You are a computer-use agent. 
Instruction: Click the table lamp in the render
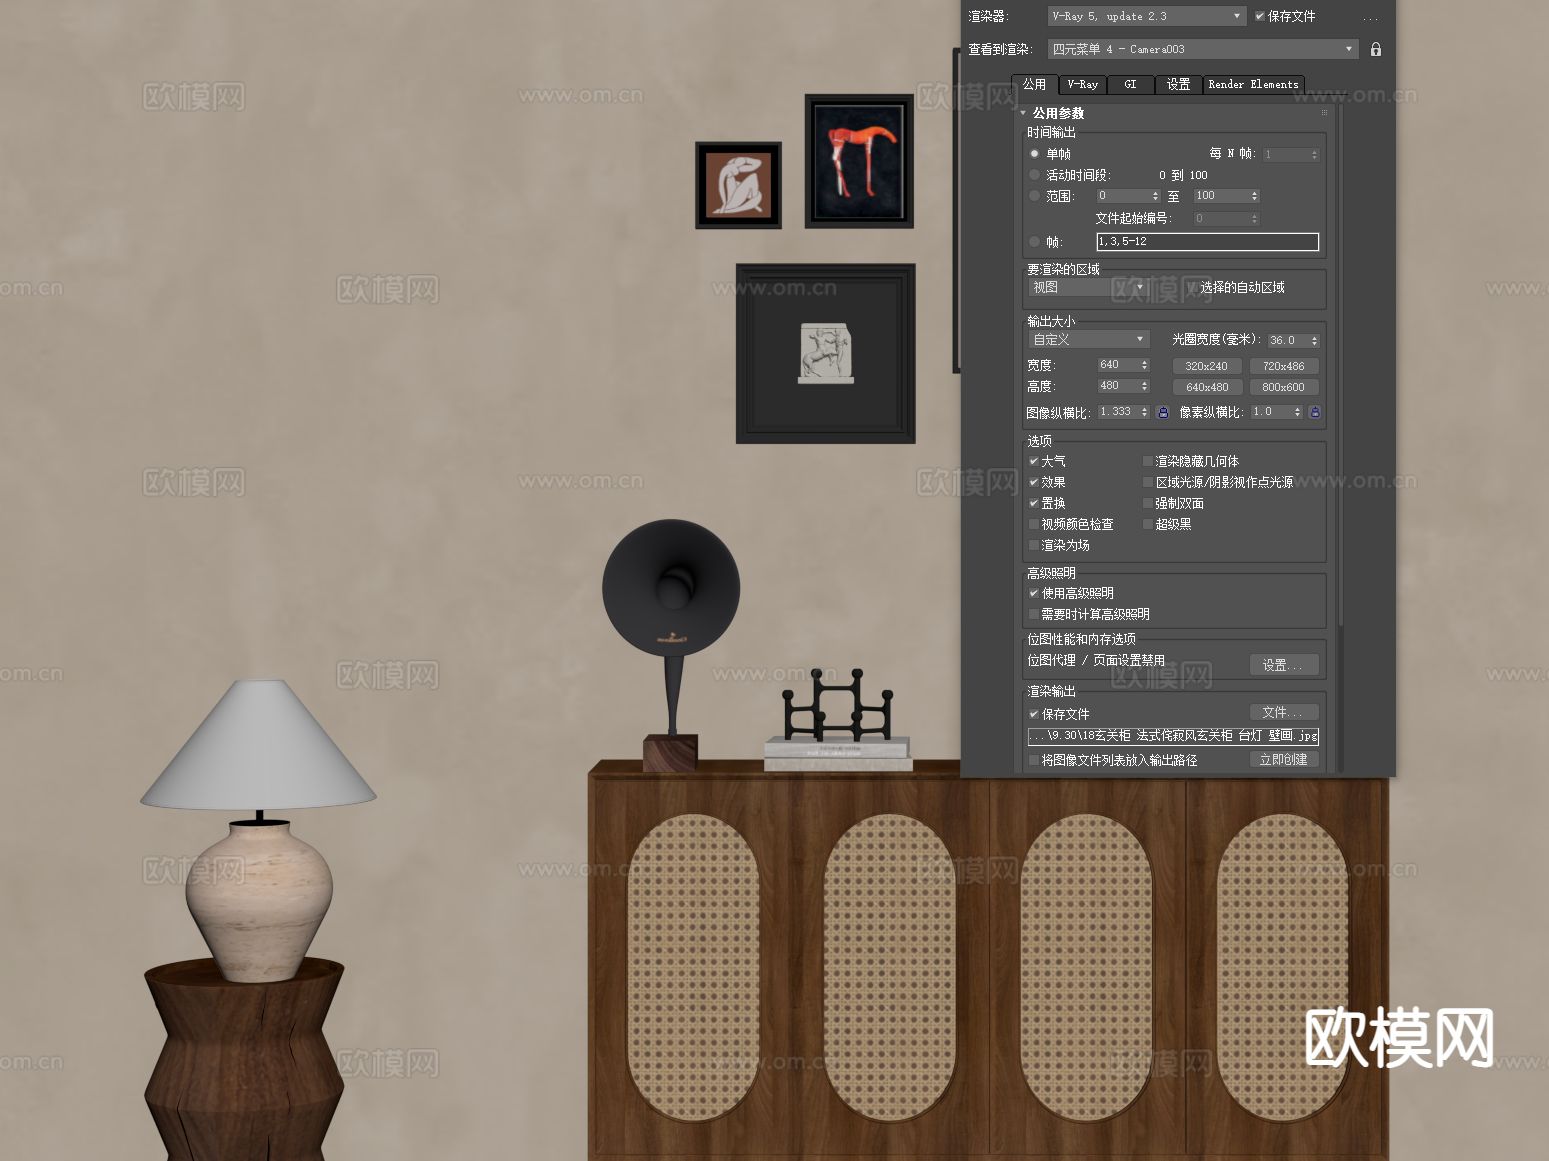[x=259, y=830]
